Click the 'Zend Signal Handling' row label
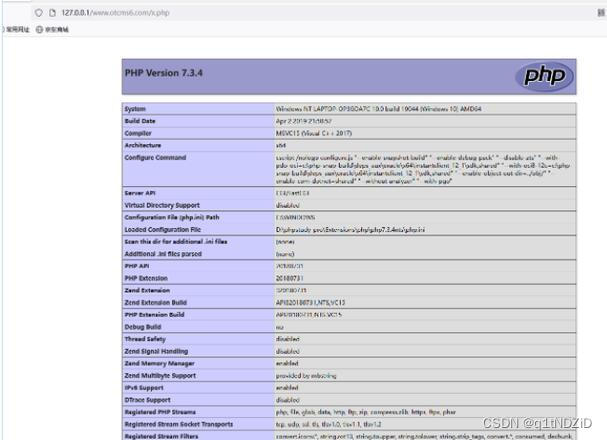This screenshot has height=440, width=607. click(x=156, y=351)
